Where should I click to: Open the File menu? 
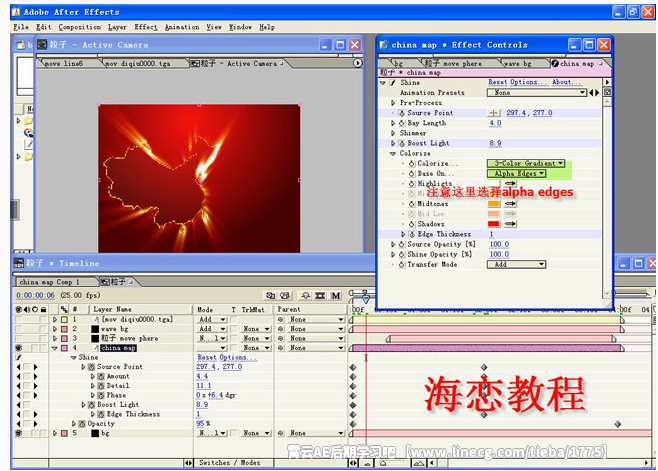pyautogui.click(x=21, y=27)
